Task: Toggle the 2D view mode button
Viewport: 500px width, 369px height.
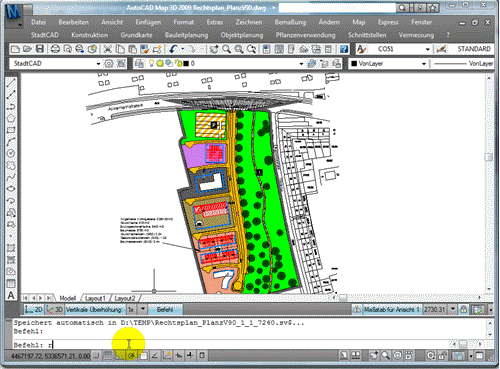Action: tap(34, 309)
